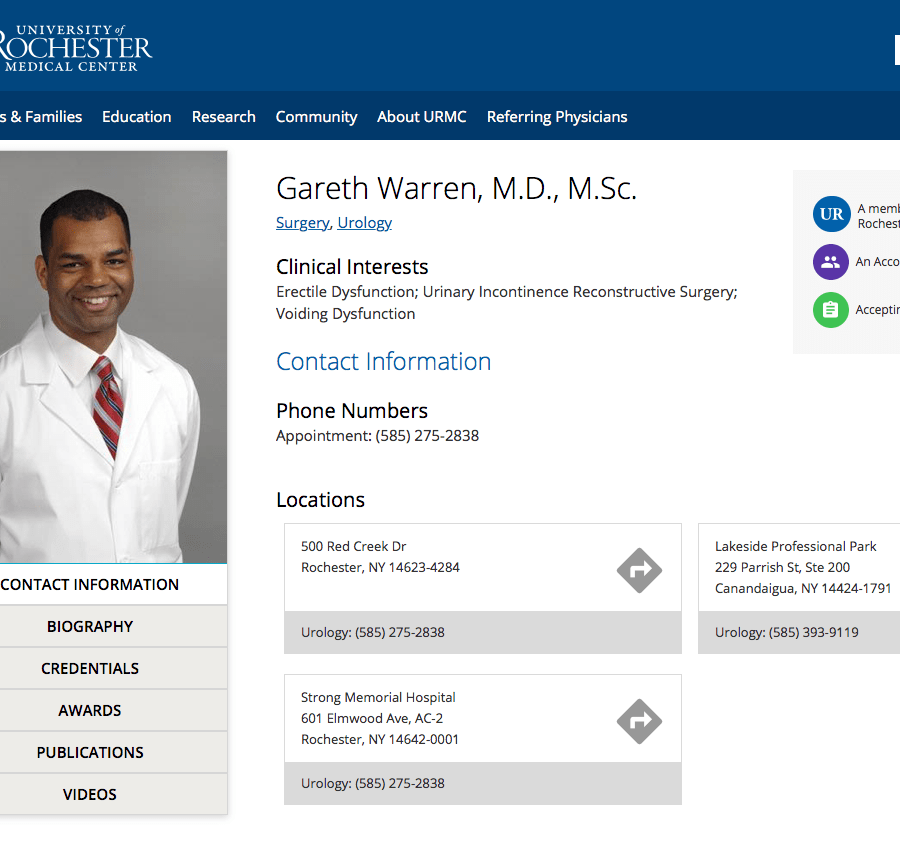Get directions for the 500 Red Creek Dr location
Image resolution: width=900 pixels, height=842 pixels.
tap(639, 570)
